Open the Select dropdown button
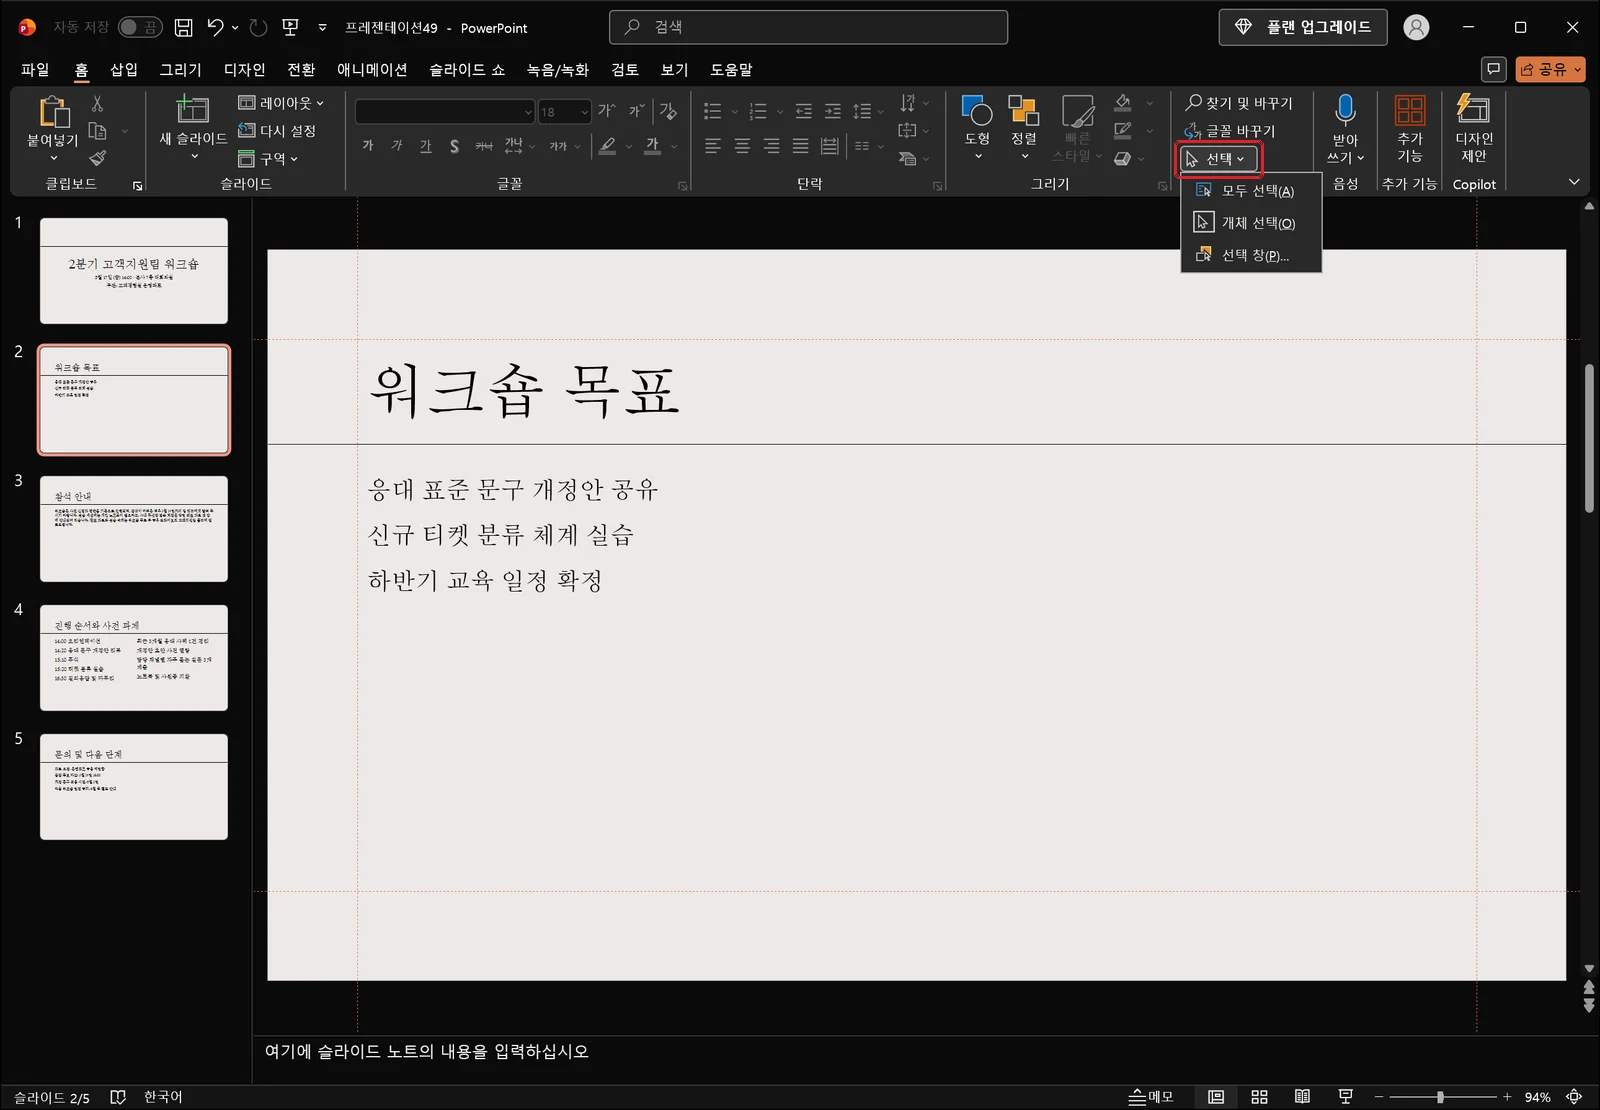The image size is (1600, 1110). (1216, 159)
